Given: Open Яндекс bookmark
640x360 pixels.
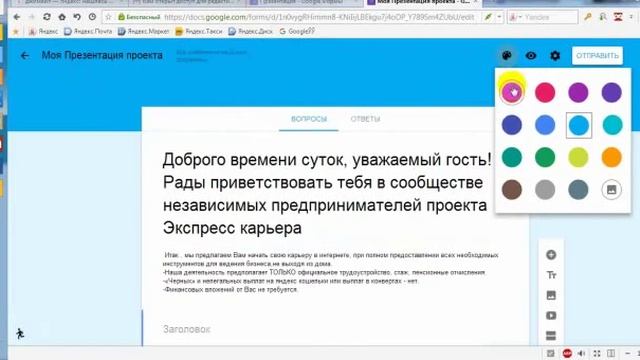Looking at the screenshot, I should click(x=43, y=31).
